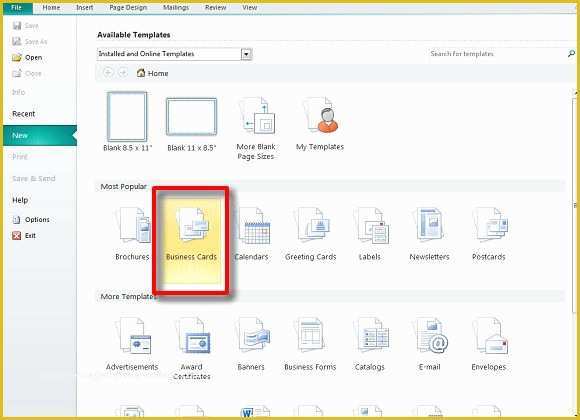Click Exit in the sidebar

click(24, 235)
